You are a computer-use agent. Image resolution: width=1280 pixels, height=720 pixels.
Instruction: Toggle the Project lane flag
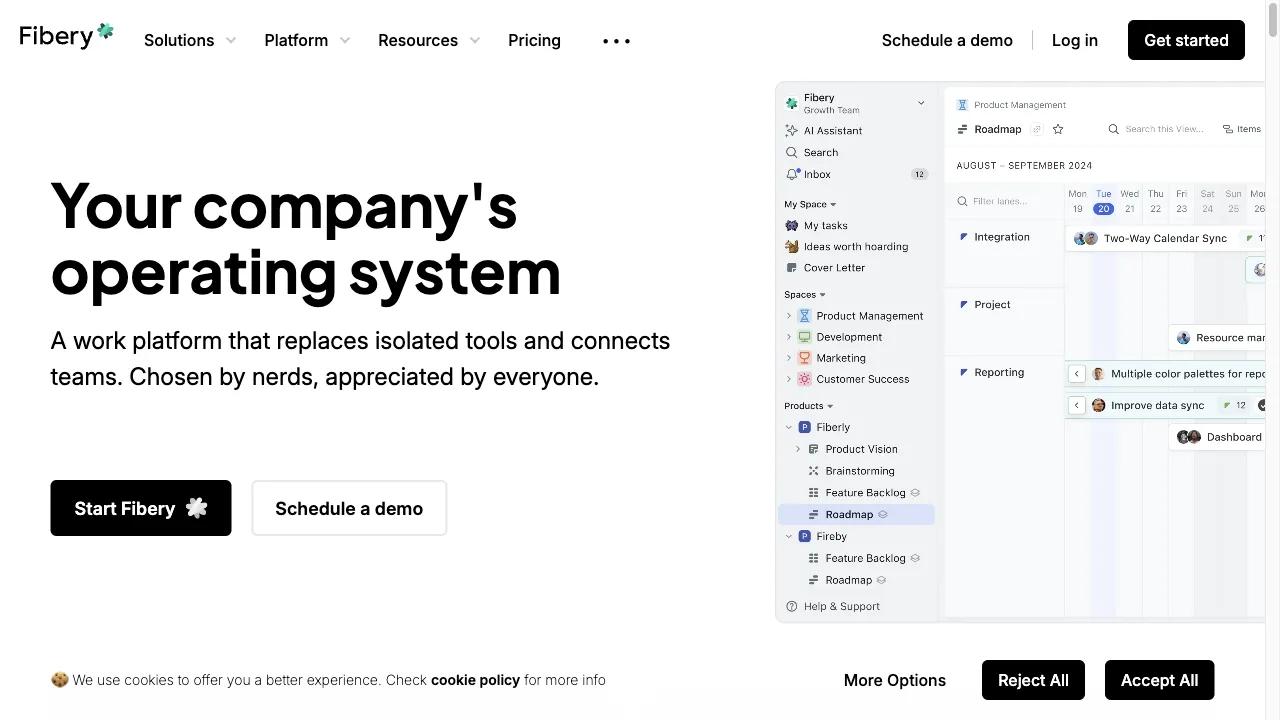click(x=964, y=305)
